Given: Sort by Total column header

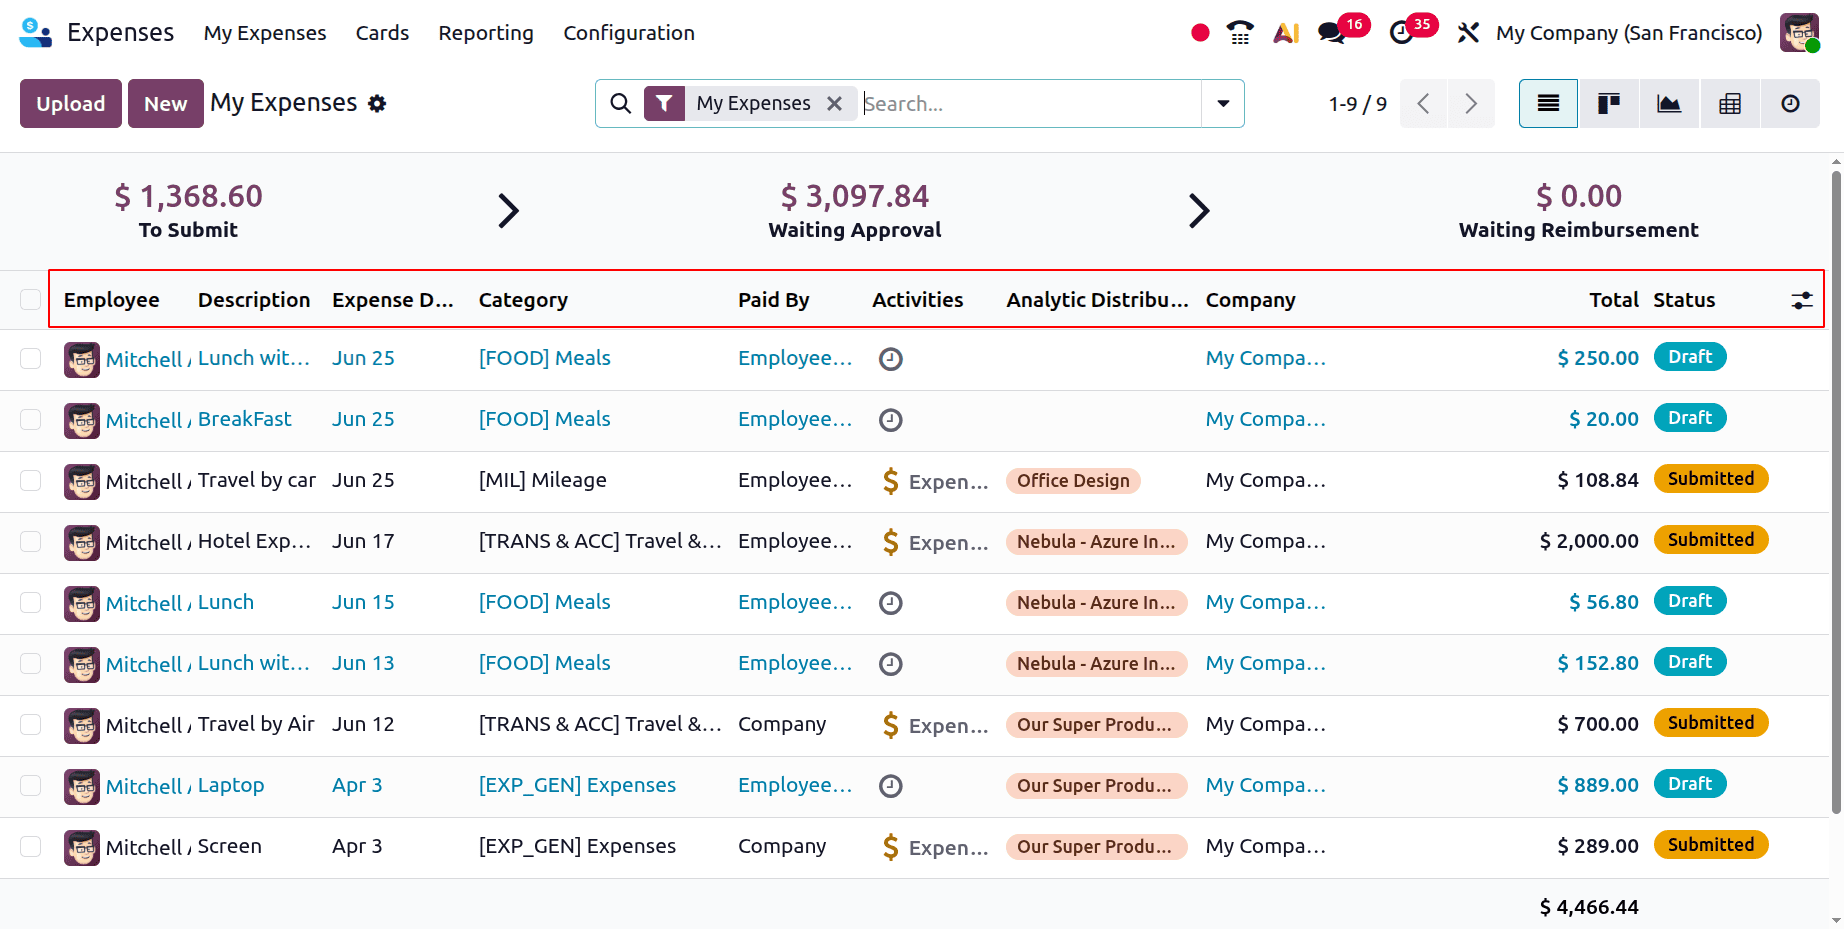Looking at the screenshot, I should point(1614,300).
